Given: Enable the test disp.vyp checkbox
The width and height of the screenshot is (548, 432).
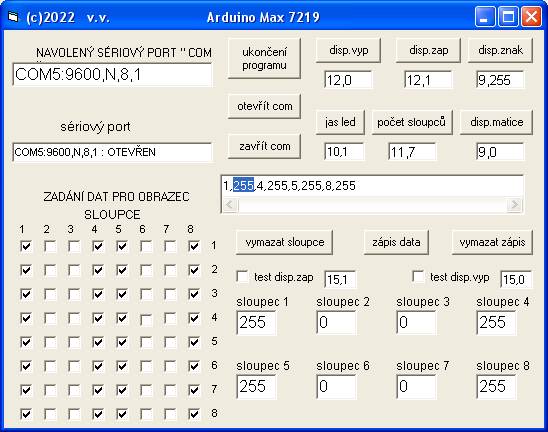Looking at the screenshot, I should click(418, 277).
